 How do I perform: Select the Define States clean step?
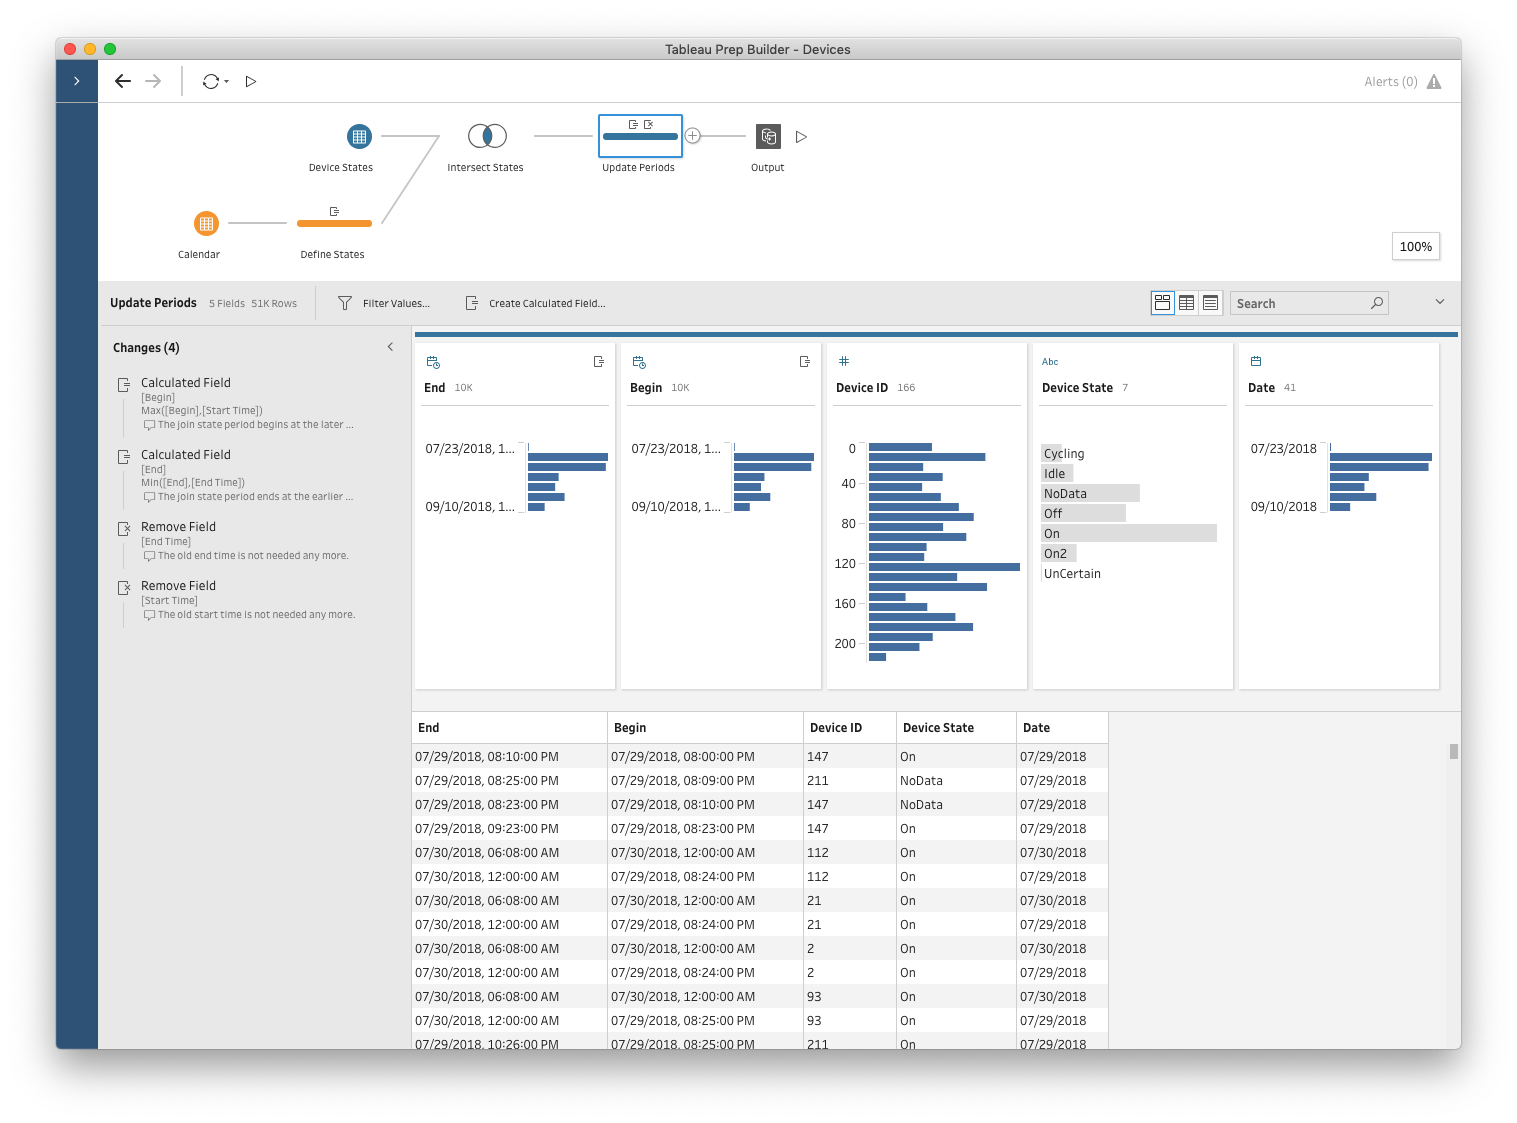pos(334,222)
